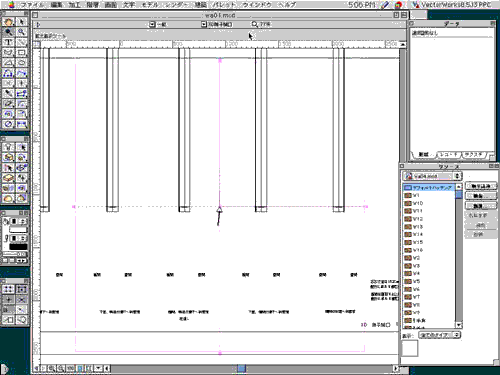The height and width of the screenshot is (375, 500).
Task: Click the black pen color swatch
Action: click(x=18, y=247)
